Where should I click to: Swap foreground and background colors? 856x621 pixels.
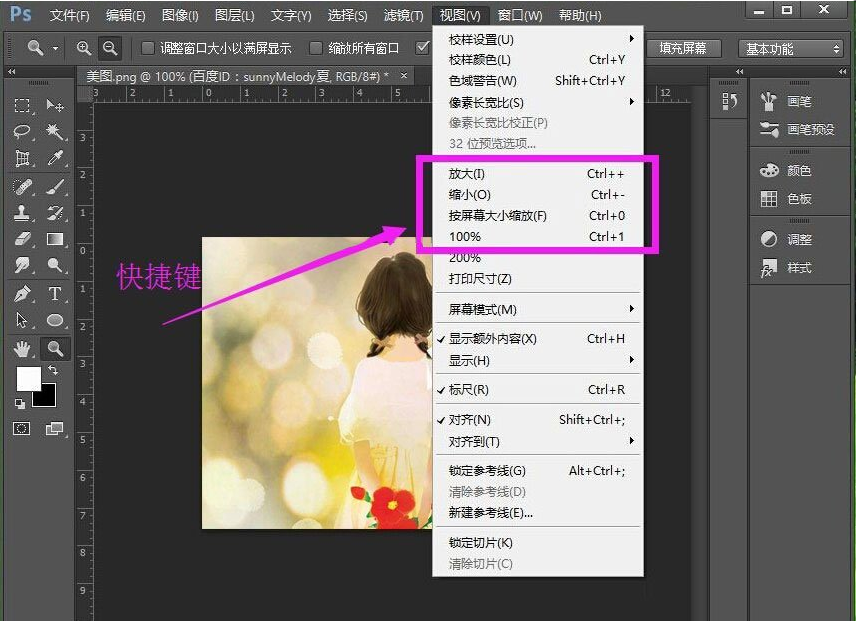[53, 370]
